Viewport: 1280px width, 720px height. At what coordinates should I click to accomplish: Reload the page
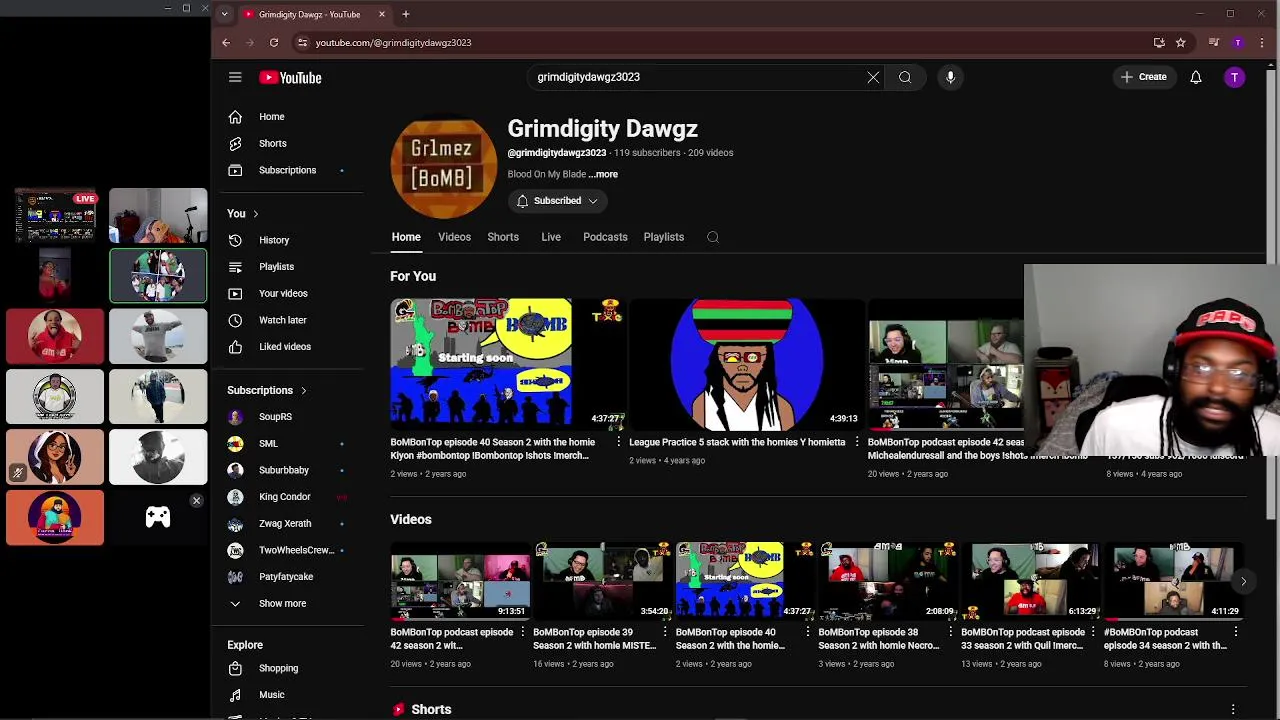(273, 42)
